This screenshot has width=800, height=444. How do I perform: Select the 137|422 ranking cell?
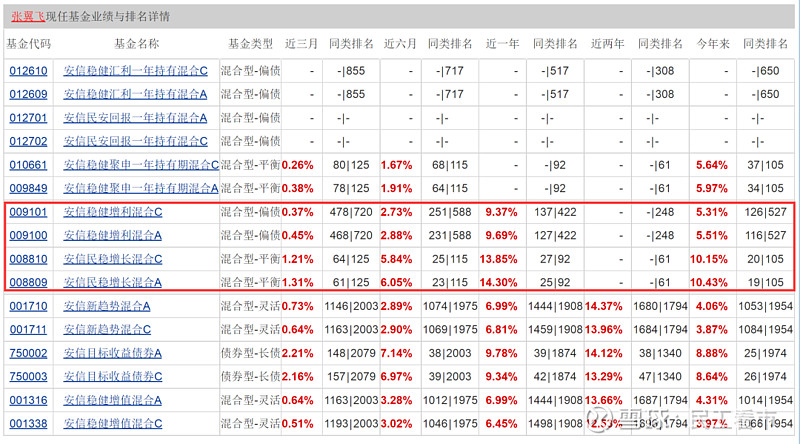555,212
